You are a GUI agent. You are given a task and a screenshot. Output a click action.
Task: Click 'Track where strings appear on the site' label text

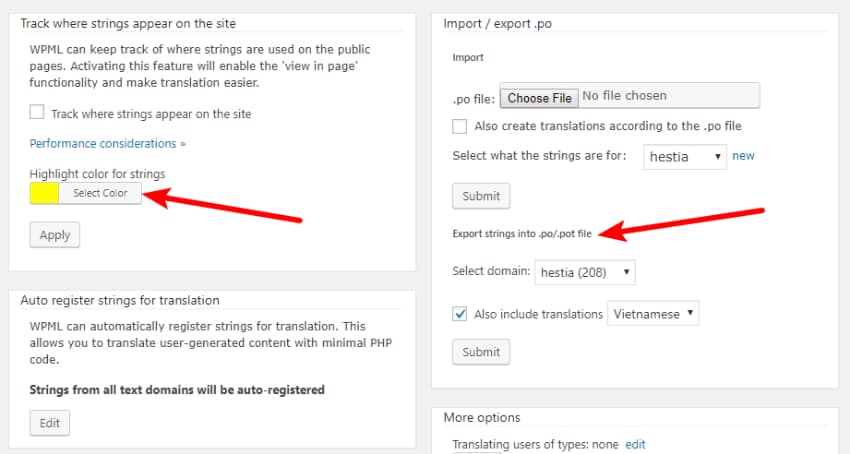tap(151, 113)
